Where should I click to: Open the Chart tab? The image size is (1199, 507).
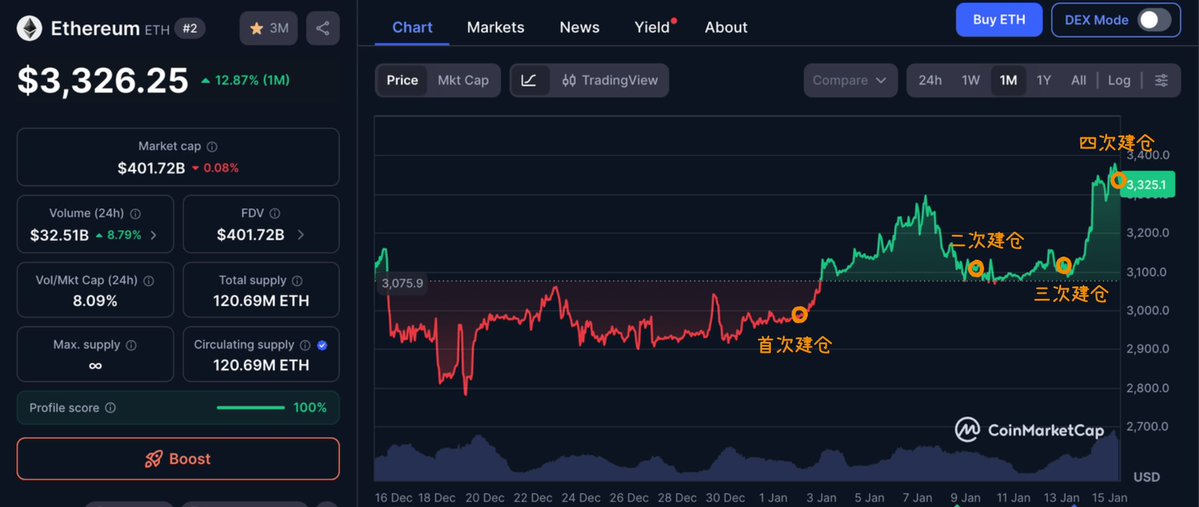click(x=412, y=28)
